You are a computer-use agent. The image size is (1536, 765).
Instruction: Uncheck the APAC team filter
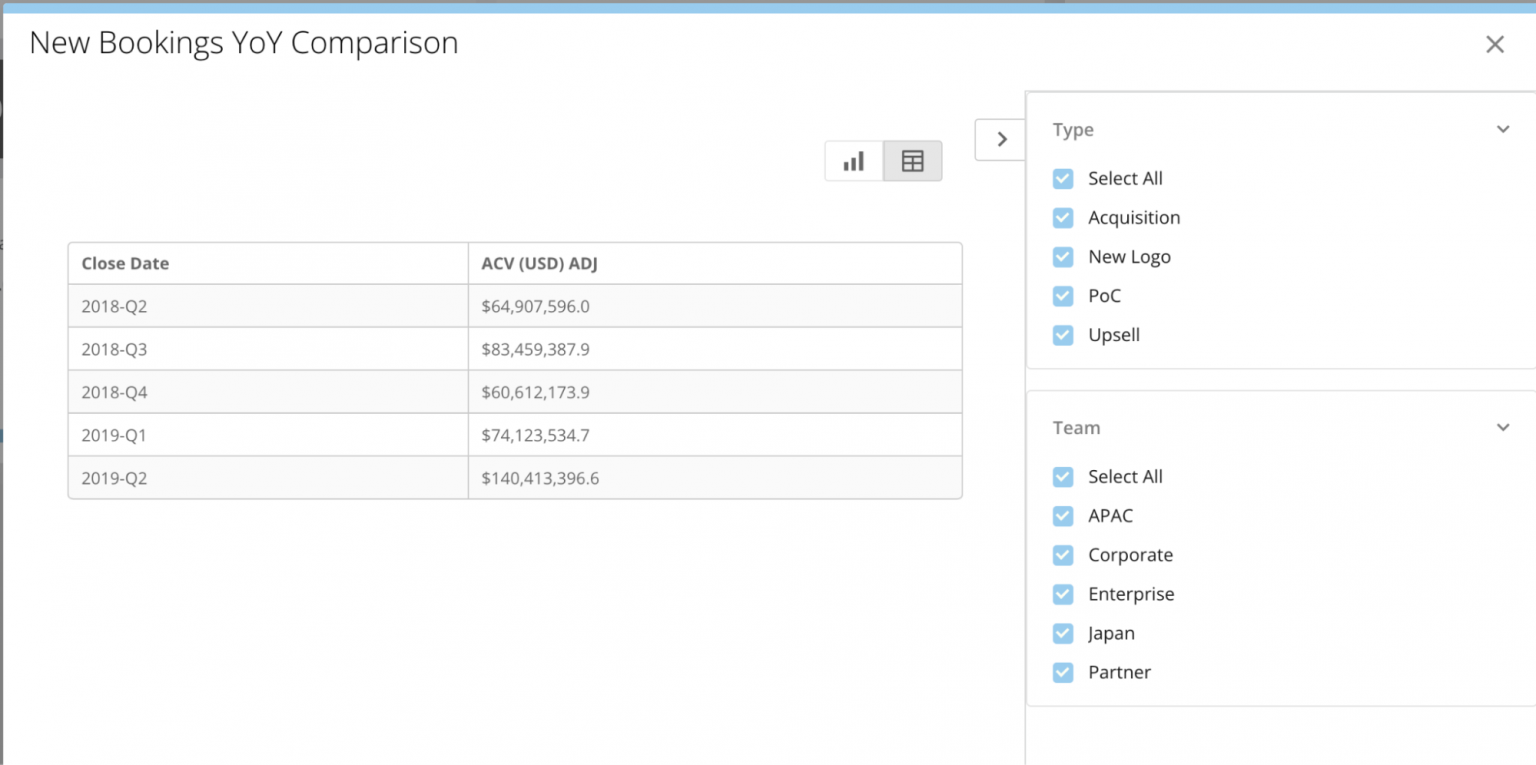(x=1062, y=516)
